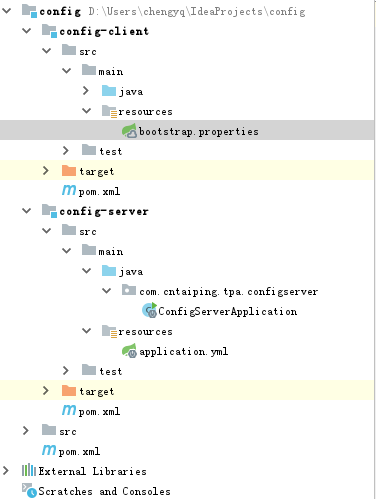Click the Scratches and Consoles icon
376x499 pixels.
[29, 490]
